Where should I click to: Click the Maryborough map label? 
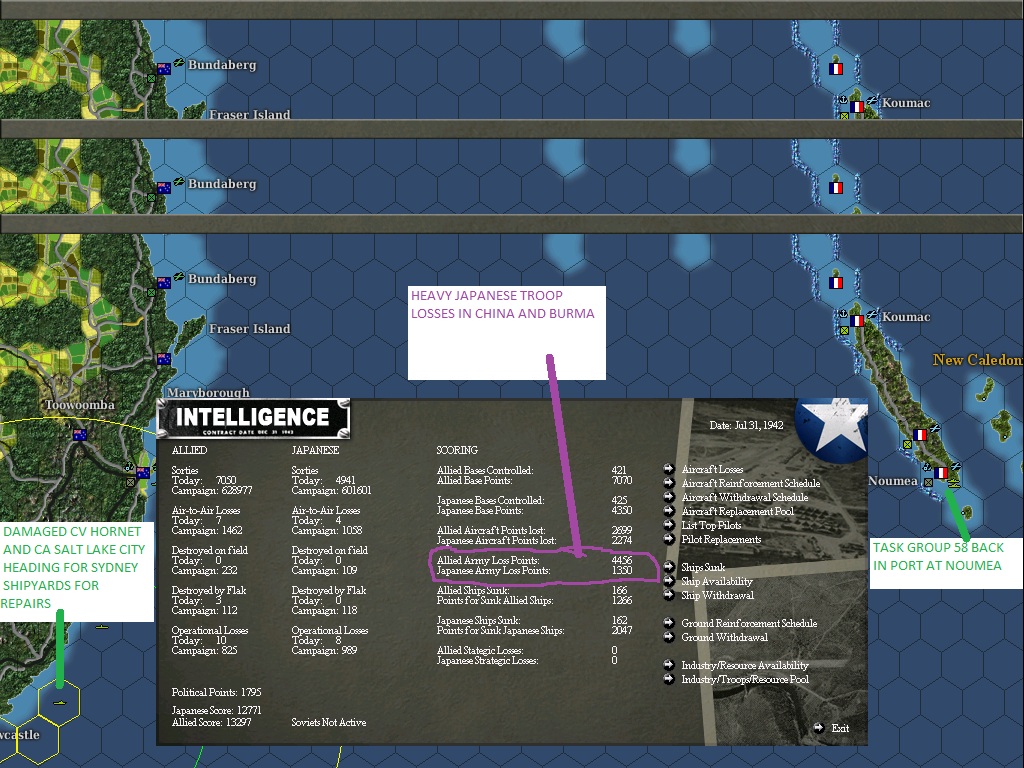click(x=208, y=392)
